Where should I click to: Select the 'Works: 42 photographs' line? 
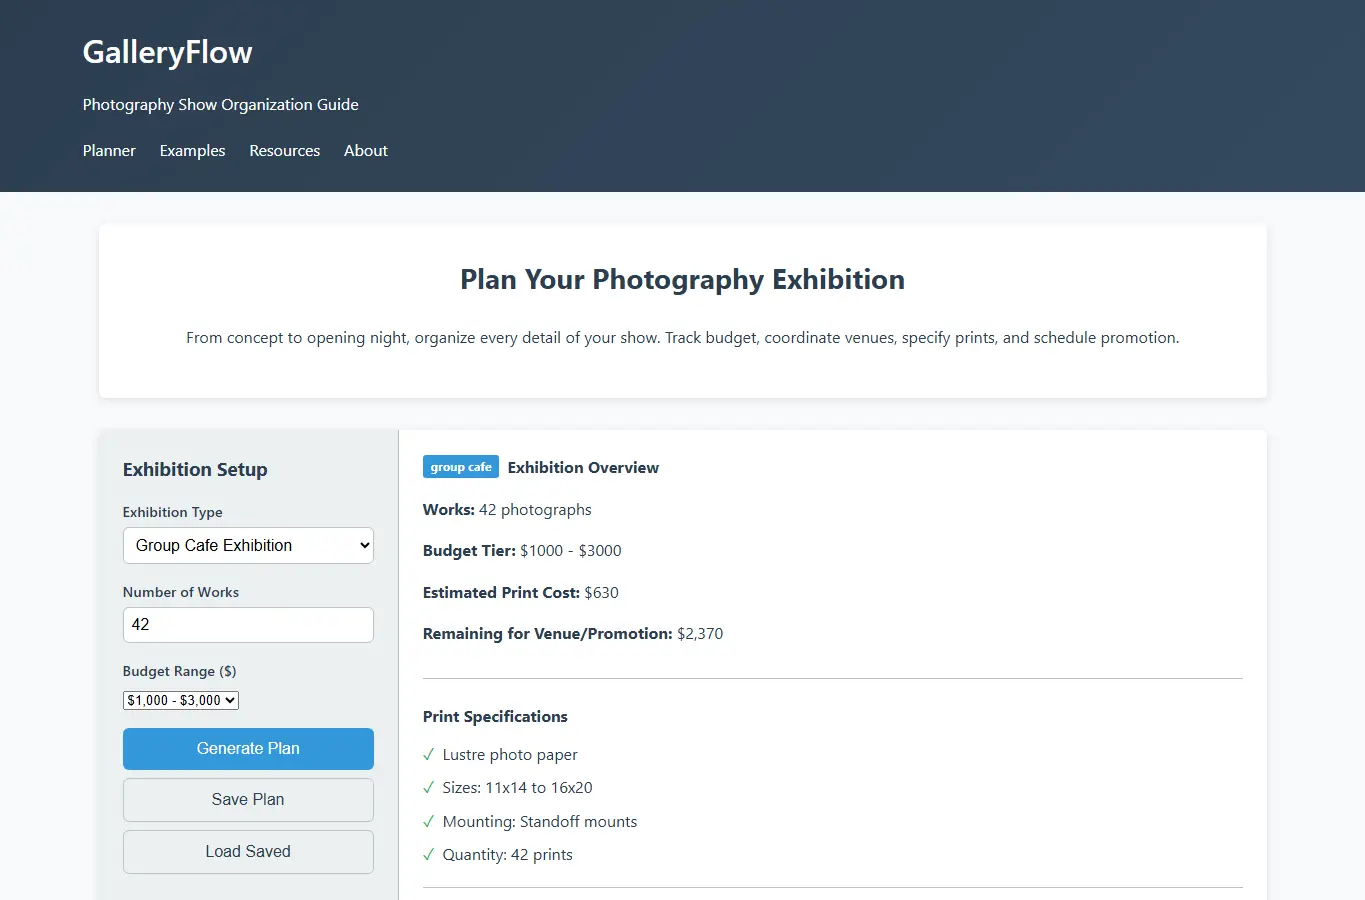click(x=507, y=510)
